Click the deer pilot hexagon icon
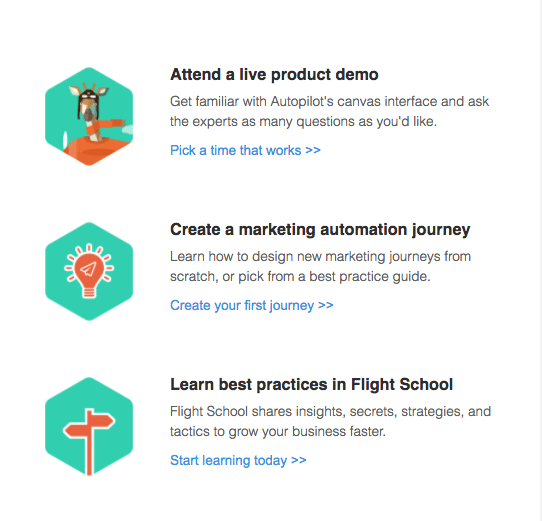Screen dimensions: 542x521 point(89,117)
